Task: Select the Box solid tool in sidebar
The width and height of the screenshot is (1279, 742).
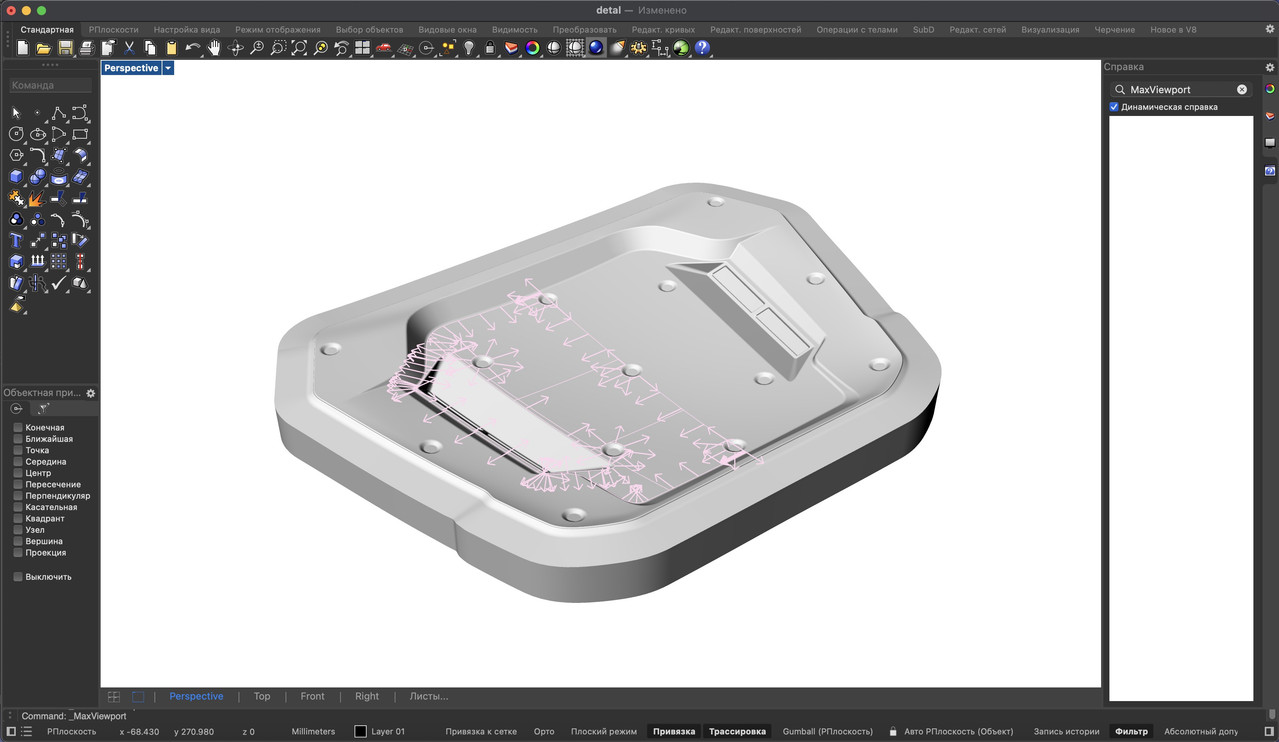Action: [16, 177]
